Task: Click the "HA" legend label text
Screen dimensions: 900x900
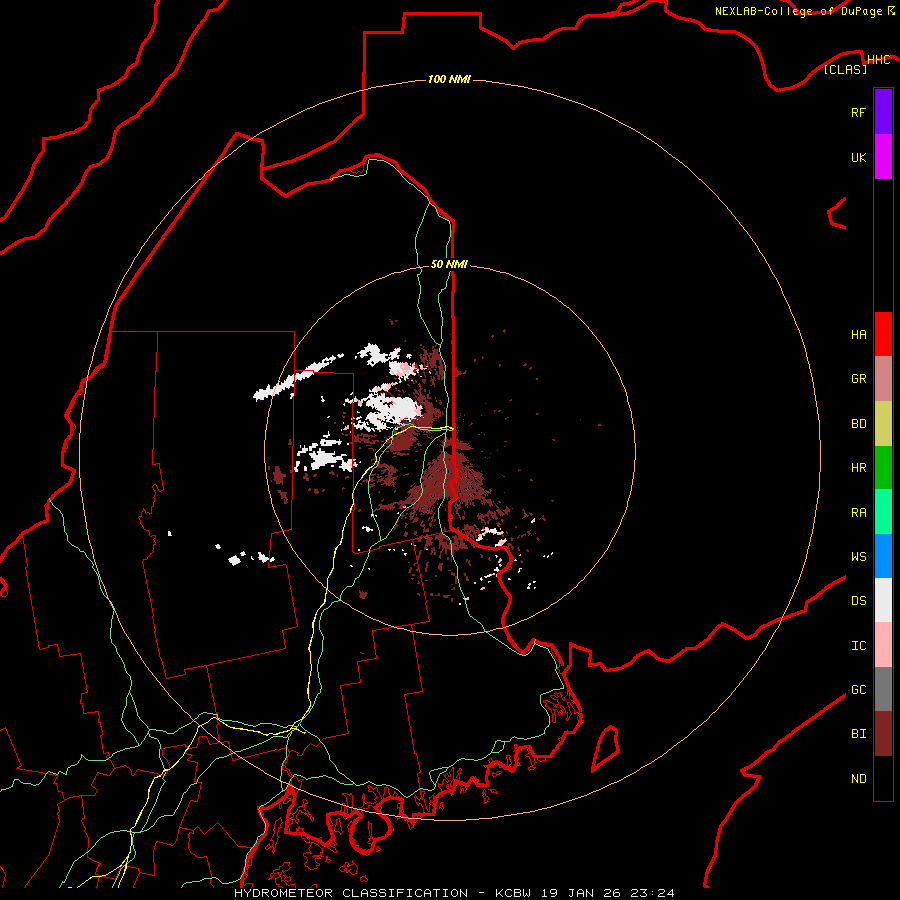Action: 858,334
